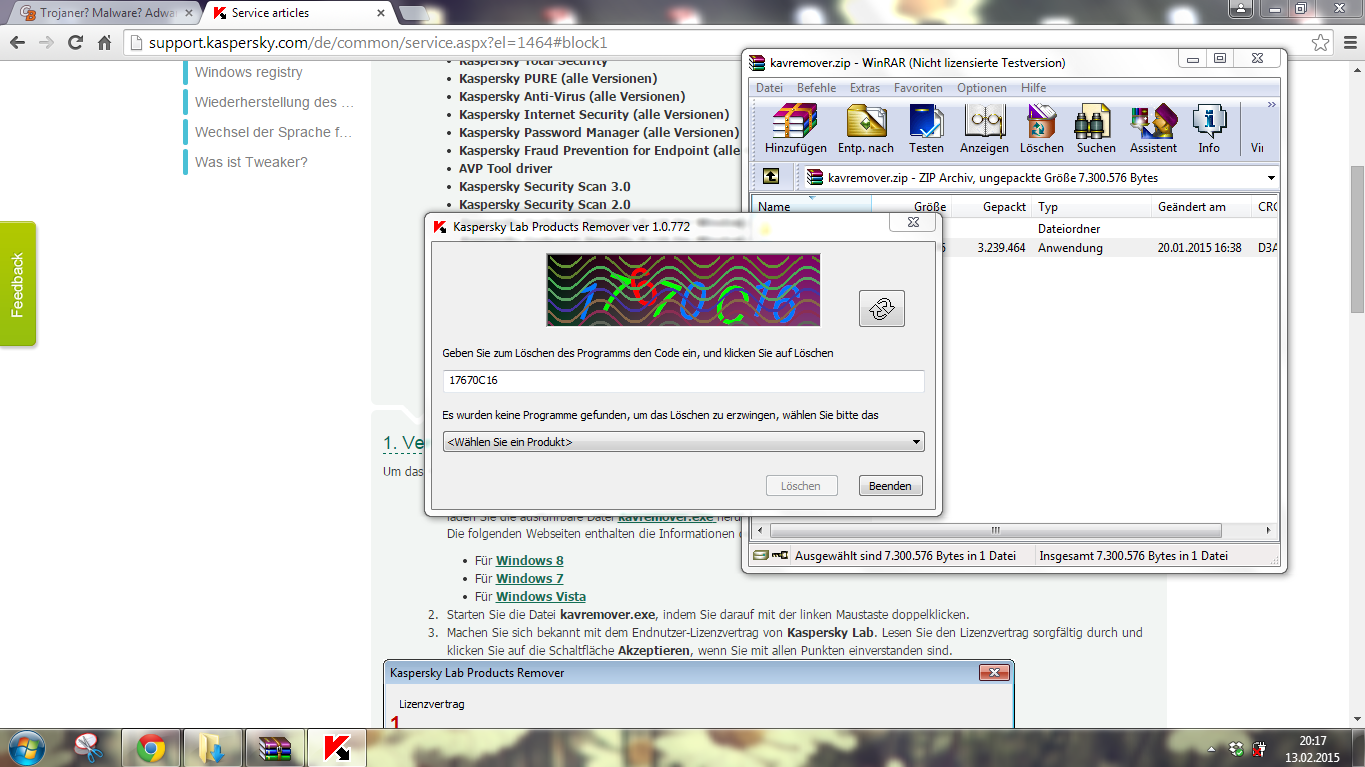Screen dimensions: 1365x767
Task: Sort WinRAR list by Geändert am column
Action: click(x=1202, y=207)
